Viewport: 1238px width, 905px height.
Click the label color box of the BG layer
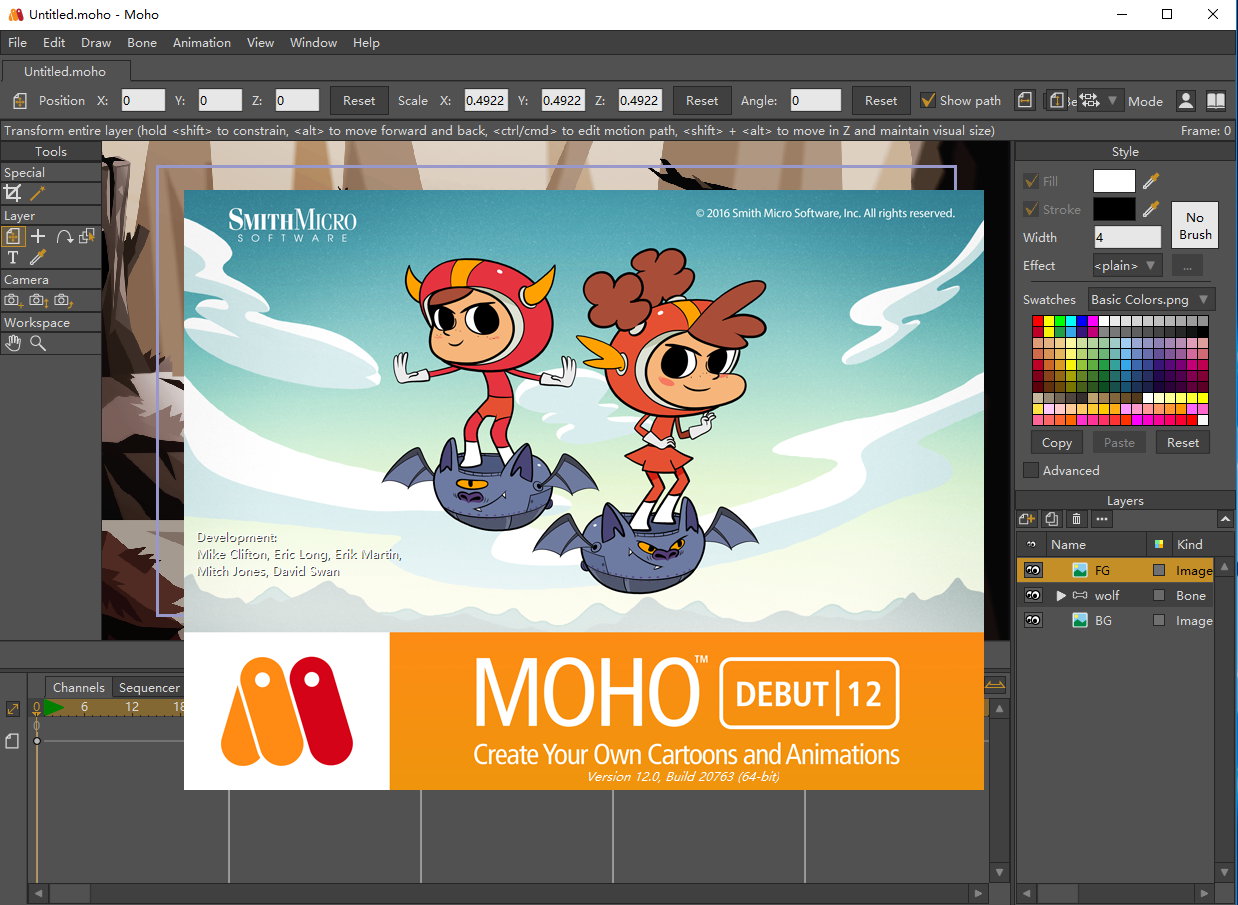[1159, 620]
